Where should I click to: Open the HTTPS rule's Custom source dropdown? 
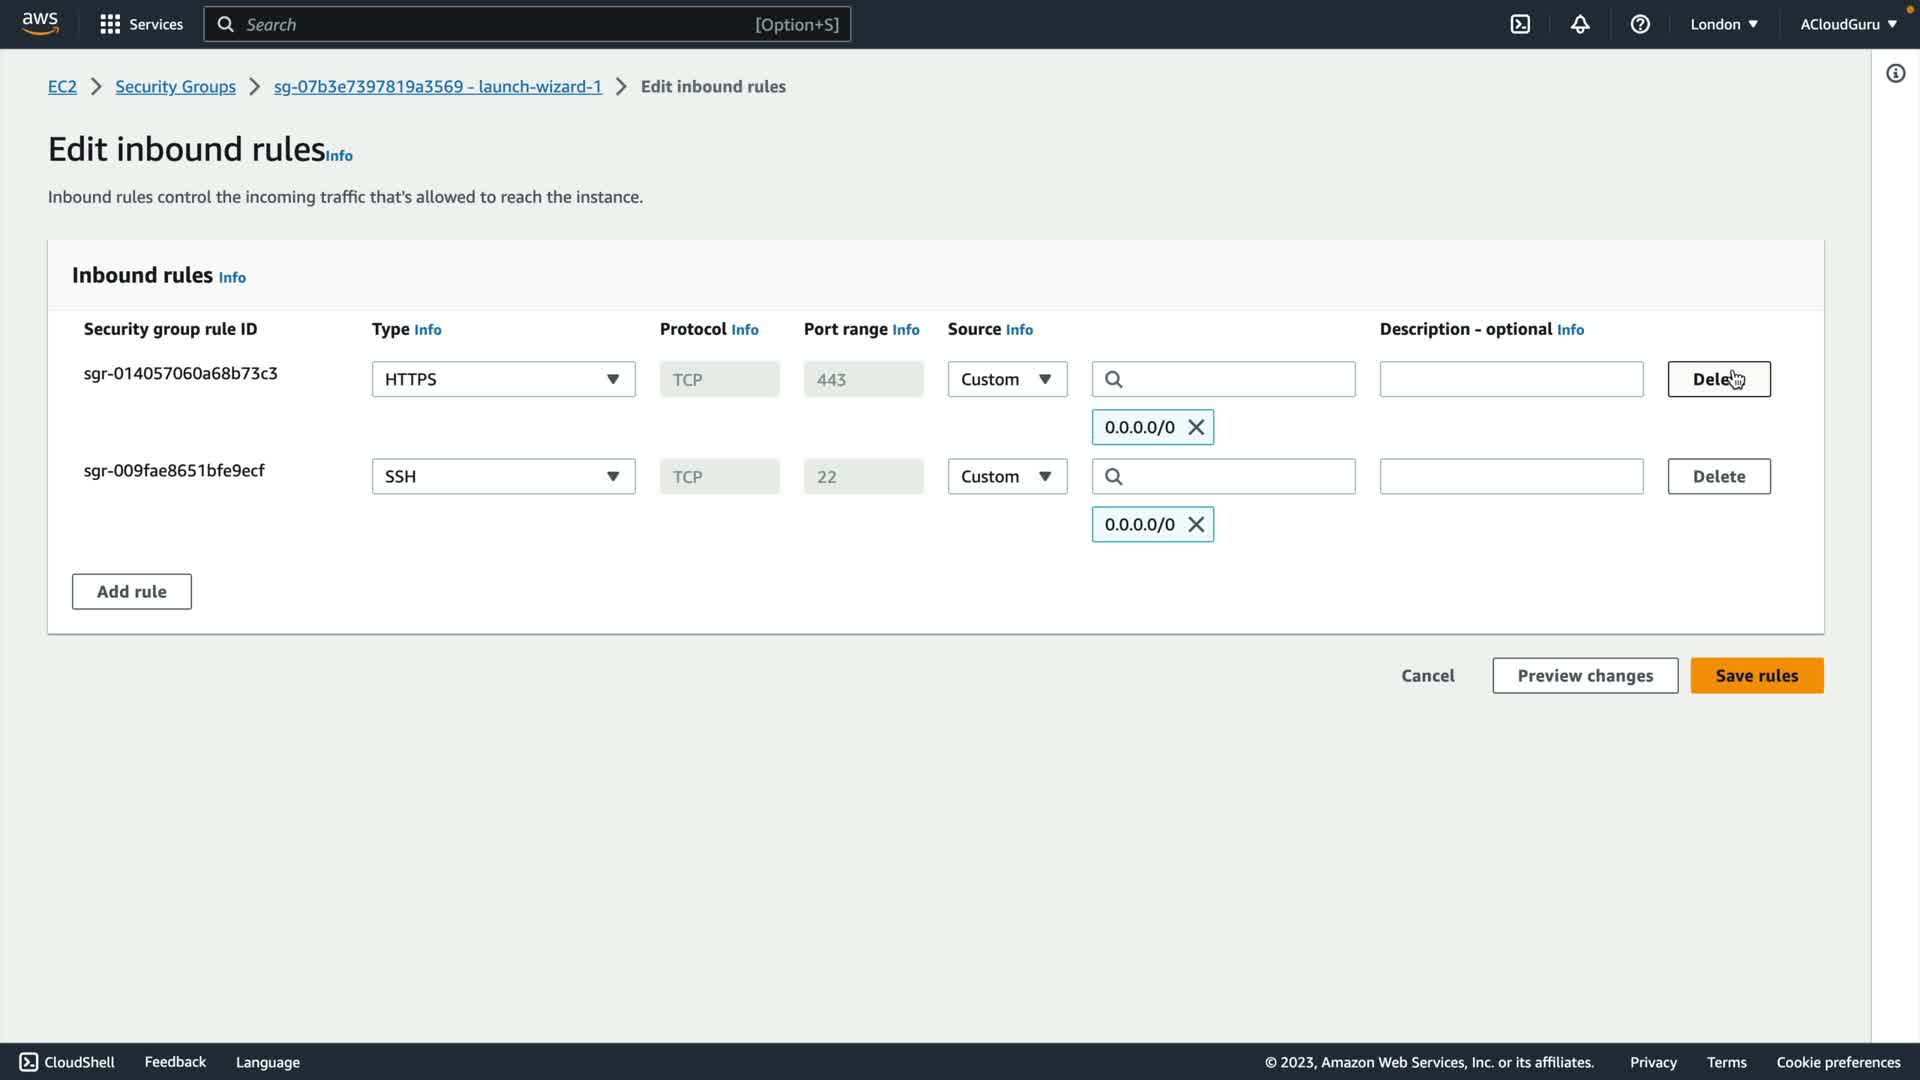[x=1006, y=379]
